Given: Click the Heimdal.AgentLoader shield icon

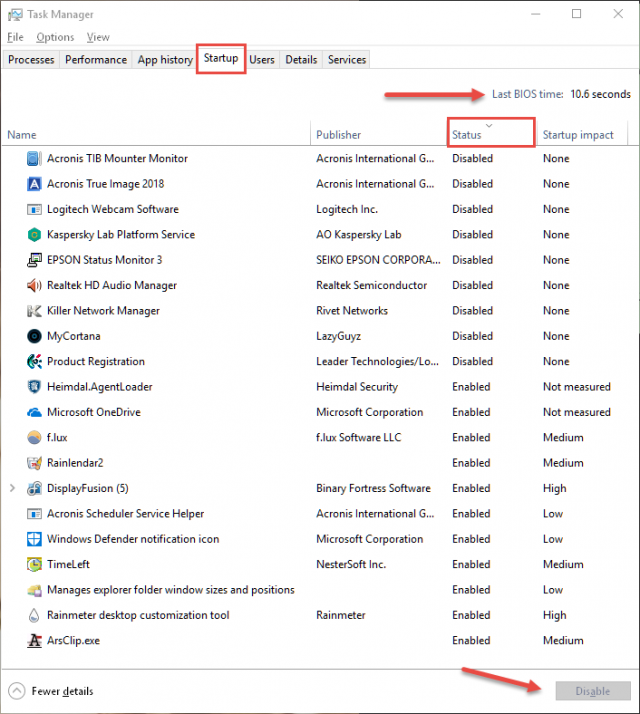Looking at the screenshot, I should 34,387.
